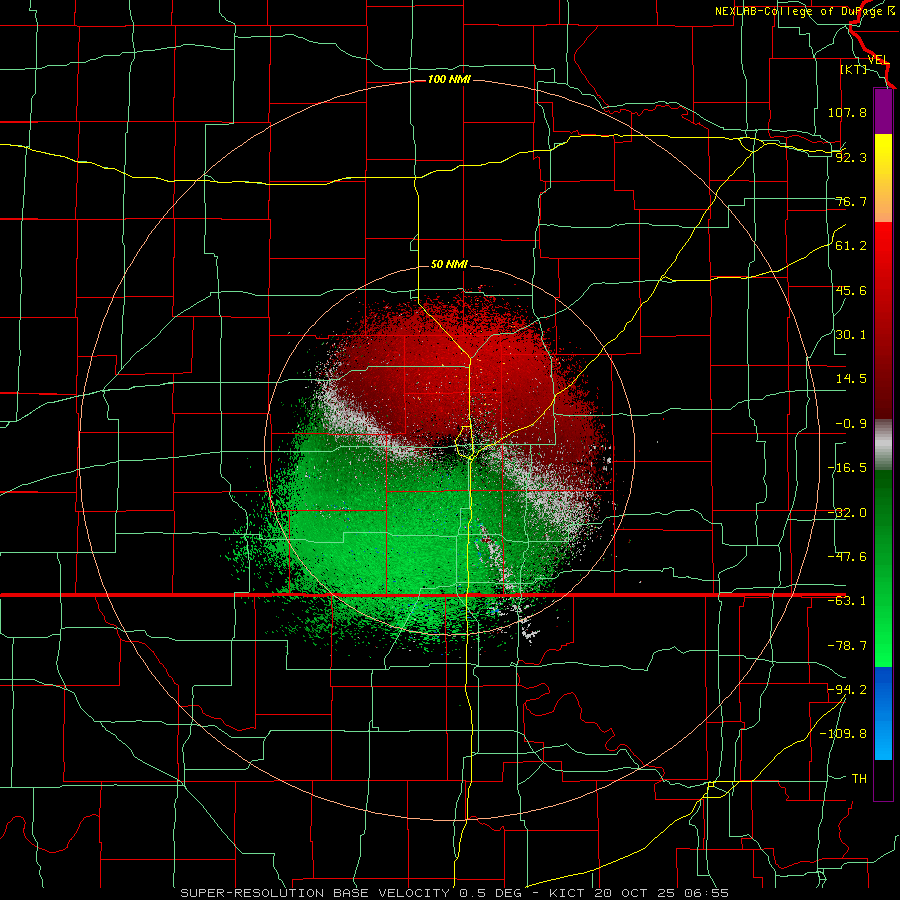This screenshot has height=900, width=900.
Task: Click the 45.6 velocity scale value
Action: point(851,290)
